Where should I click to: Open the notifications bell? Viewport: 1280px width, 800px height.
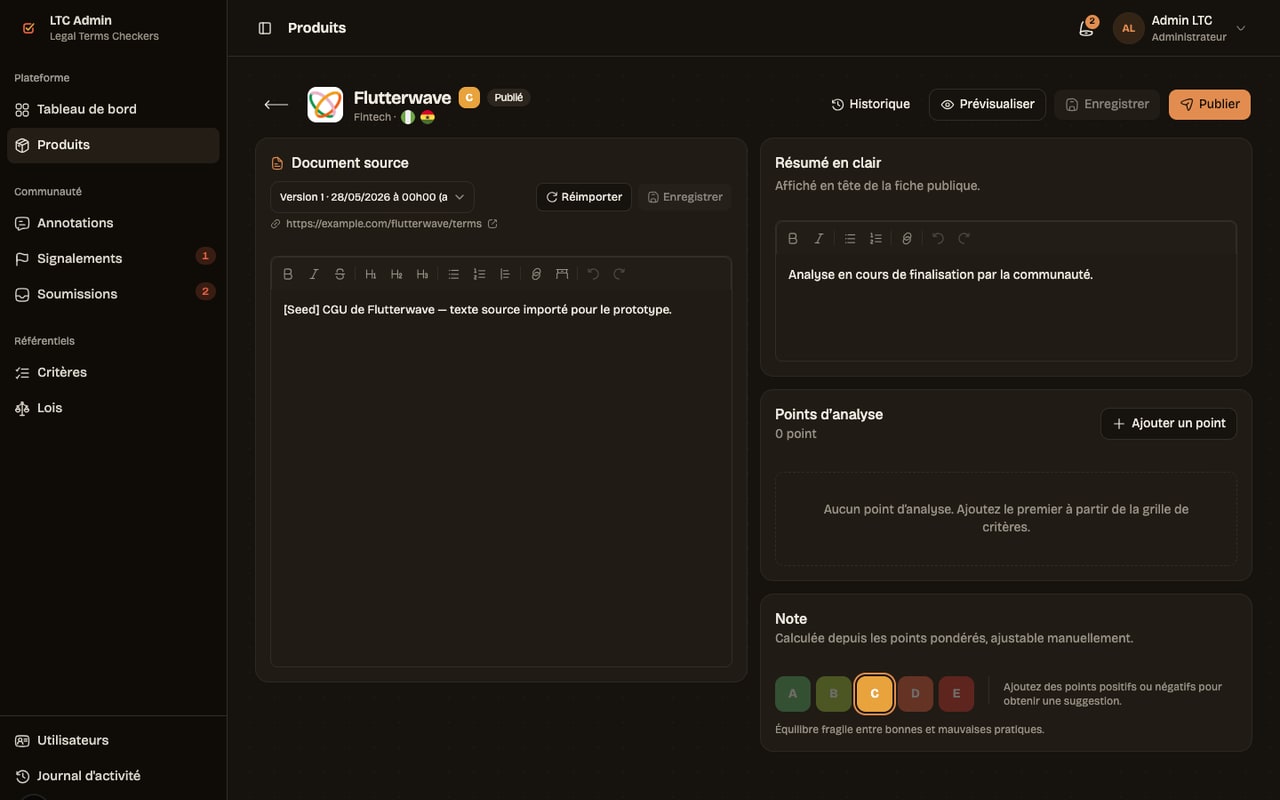coord(1086,28)
